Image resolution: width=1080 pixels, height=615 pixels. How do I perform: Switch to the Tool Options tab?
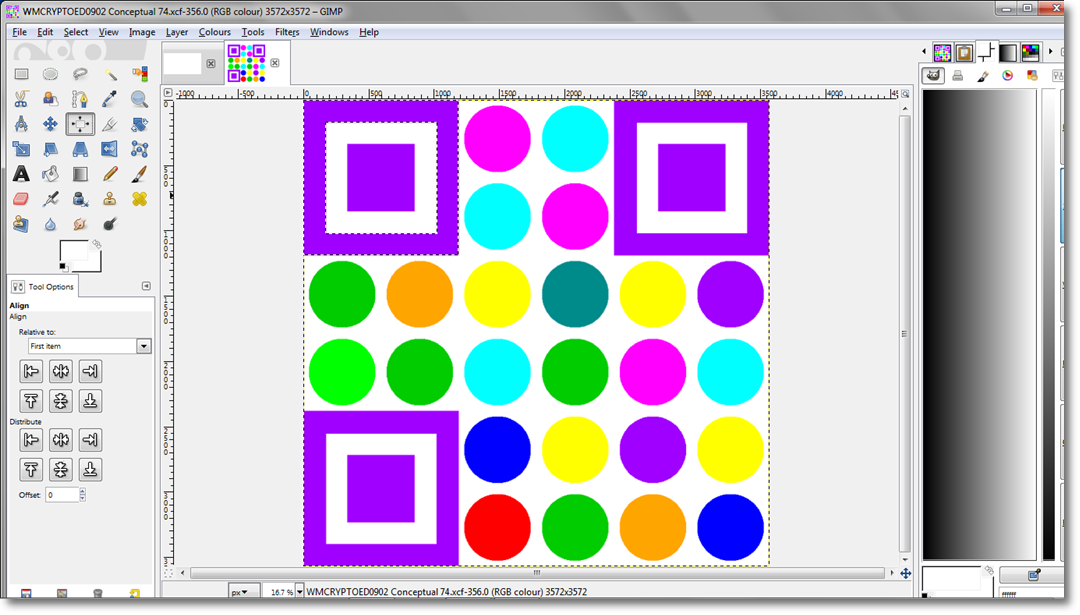point(43,286)
